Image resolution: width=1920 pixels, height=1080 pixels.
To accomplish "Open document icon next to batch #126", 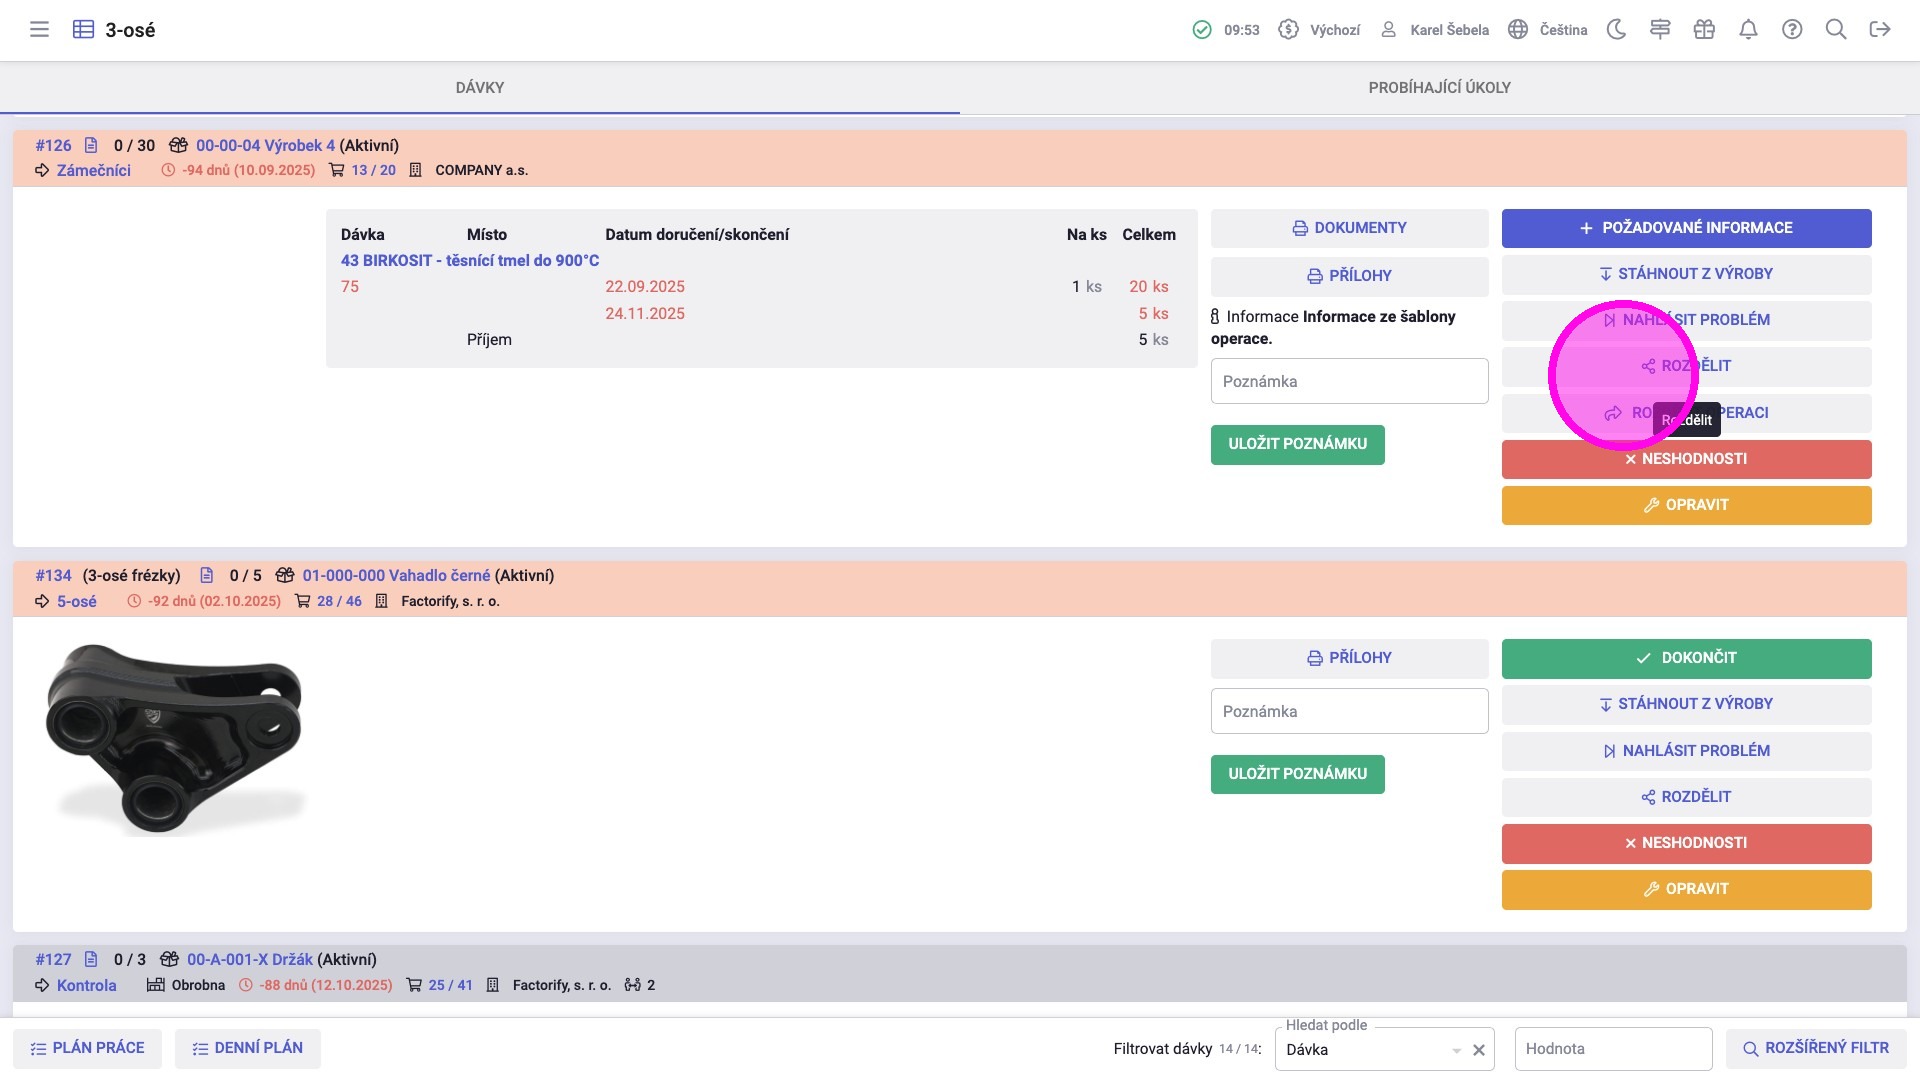I will coord(91,145).
